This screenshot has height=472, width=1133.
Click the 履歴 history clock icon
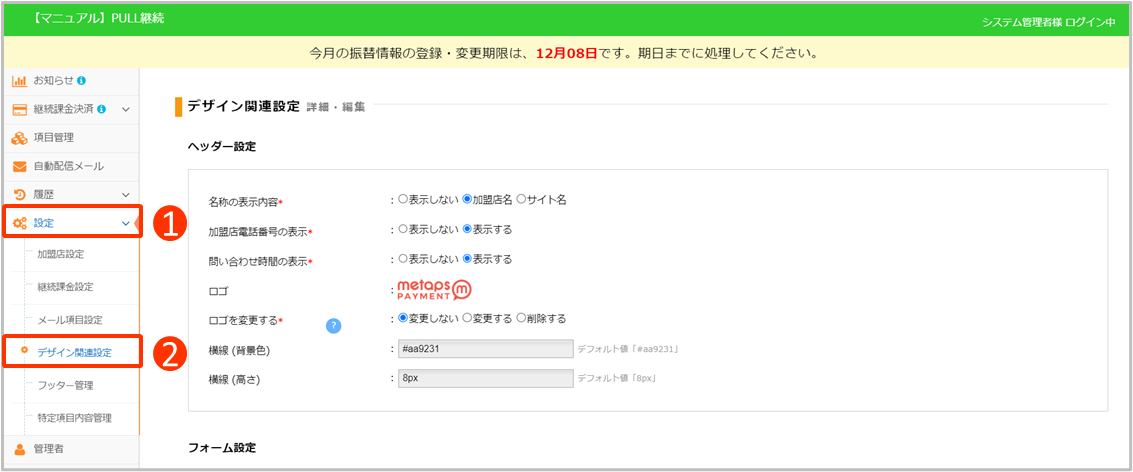[x=20, y=194]
